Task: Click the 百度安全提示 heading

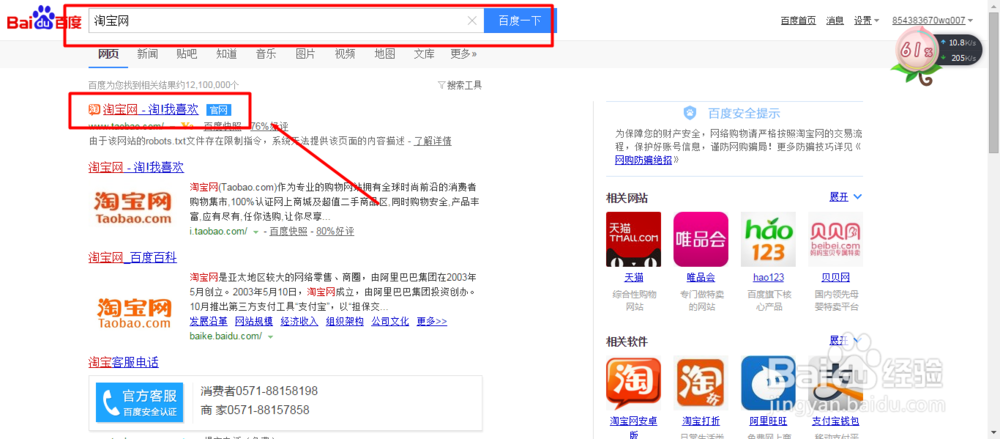Action: [744, 114]
